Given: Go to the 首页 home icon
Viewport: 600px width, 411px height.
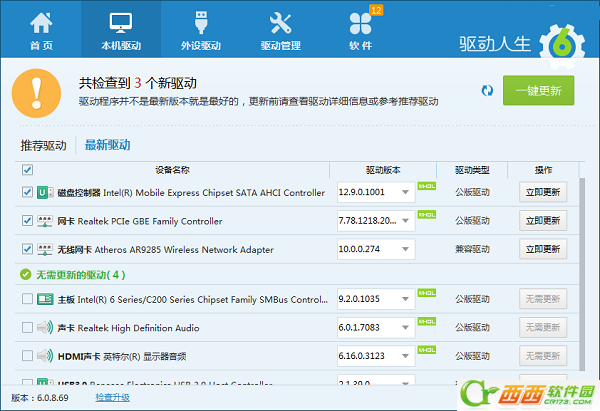Looking at the screenshot, I should (41, 29).
